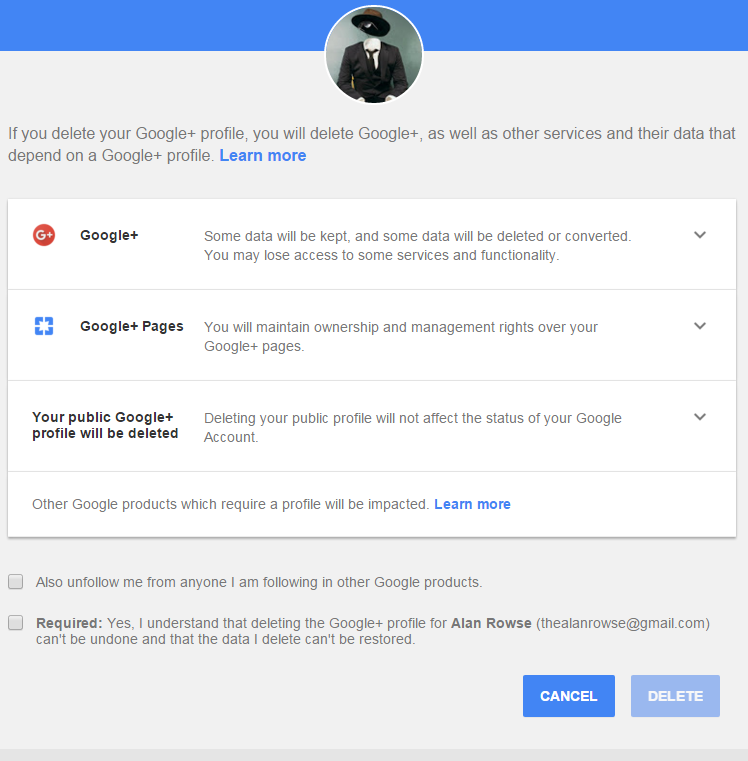Select the 'Google+' row title

[109, 235]
